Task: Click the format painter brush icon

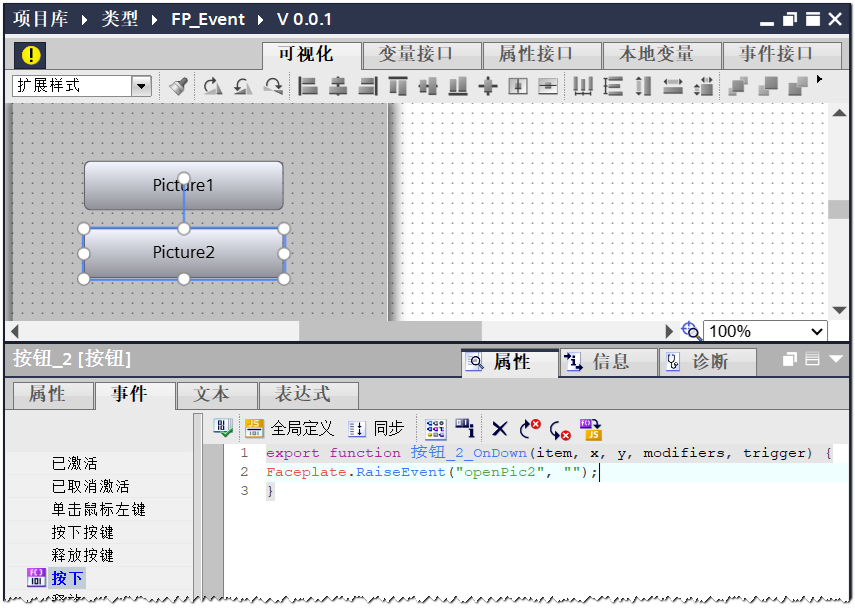Action: 179,86
